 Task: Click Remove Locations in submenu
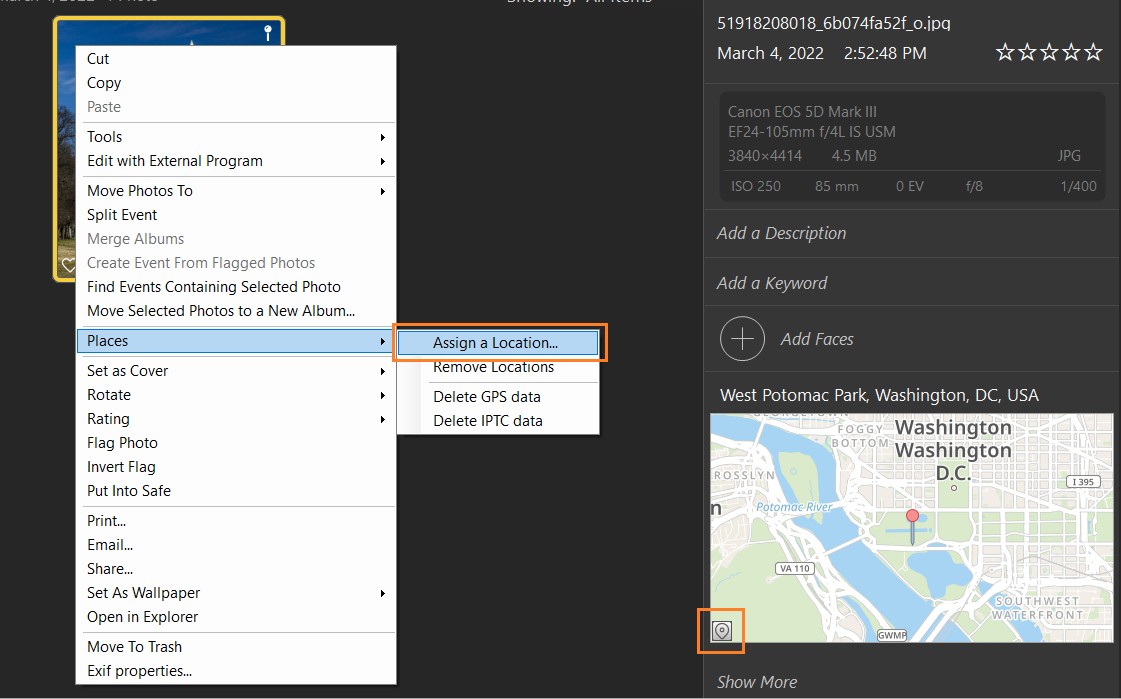pos(498,367)
